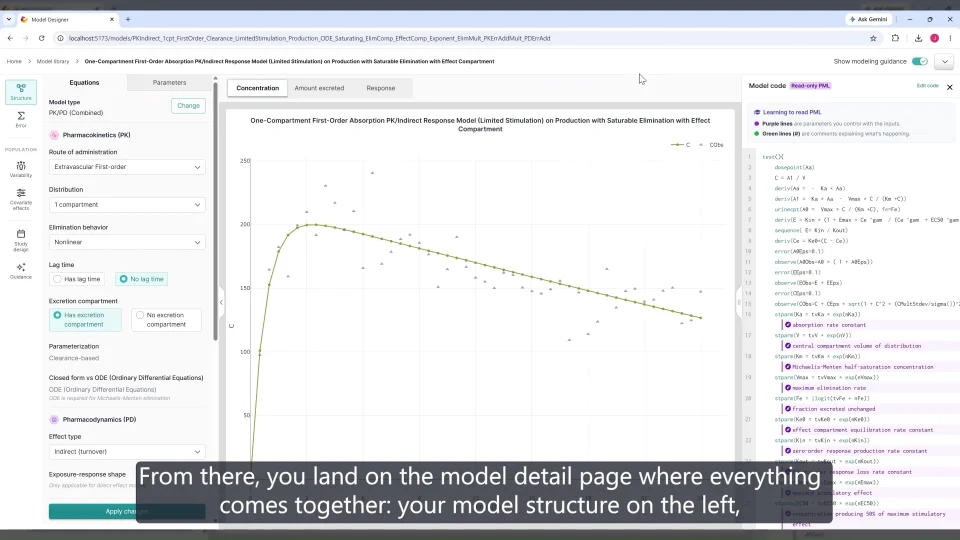Image resolution: width=960 pixels, height=540 pixels.
Task: Click the 'sequence( E= Kin / Kout)' code line
Action: [x=811, y=230]
